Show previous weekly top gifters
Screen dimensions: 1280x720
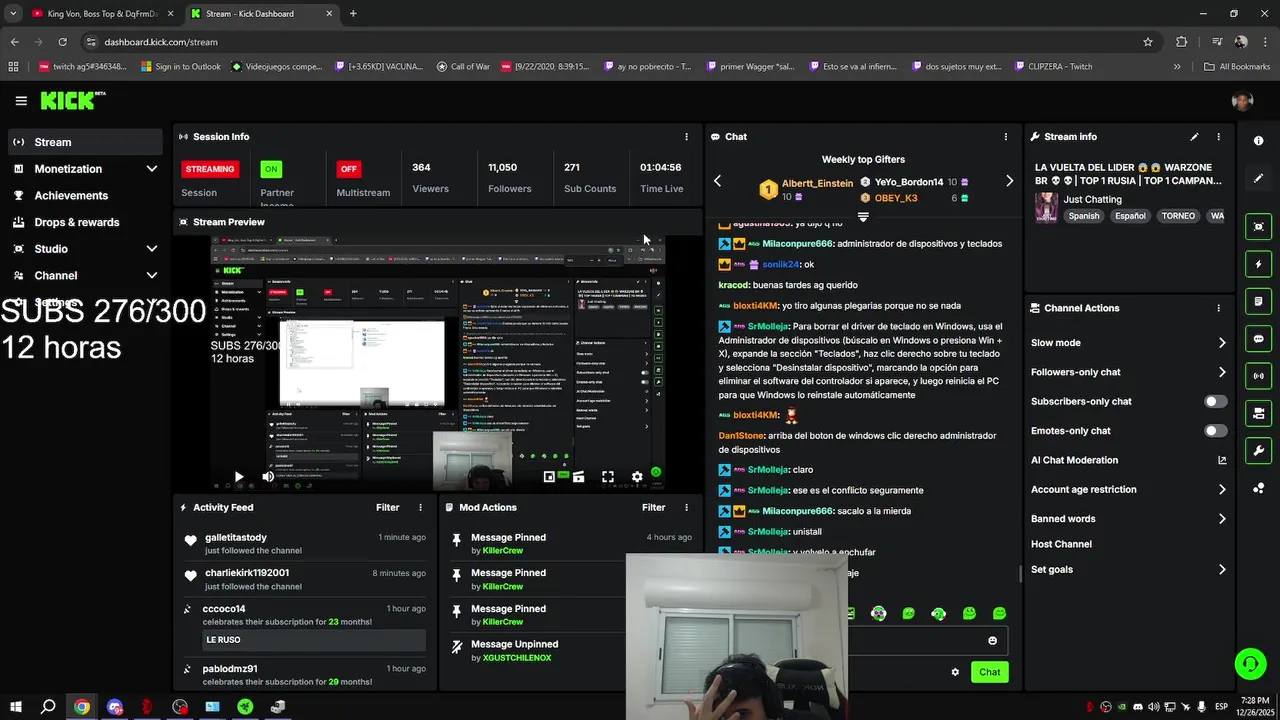click(x=717, y=181)
